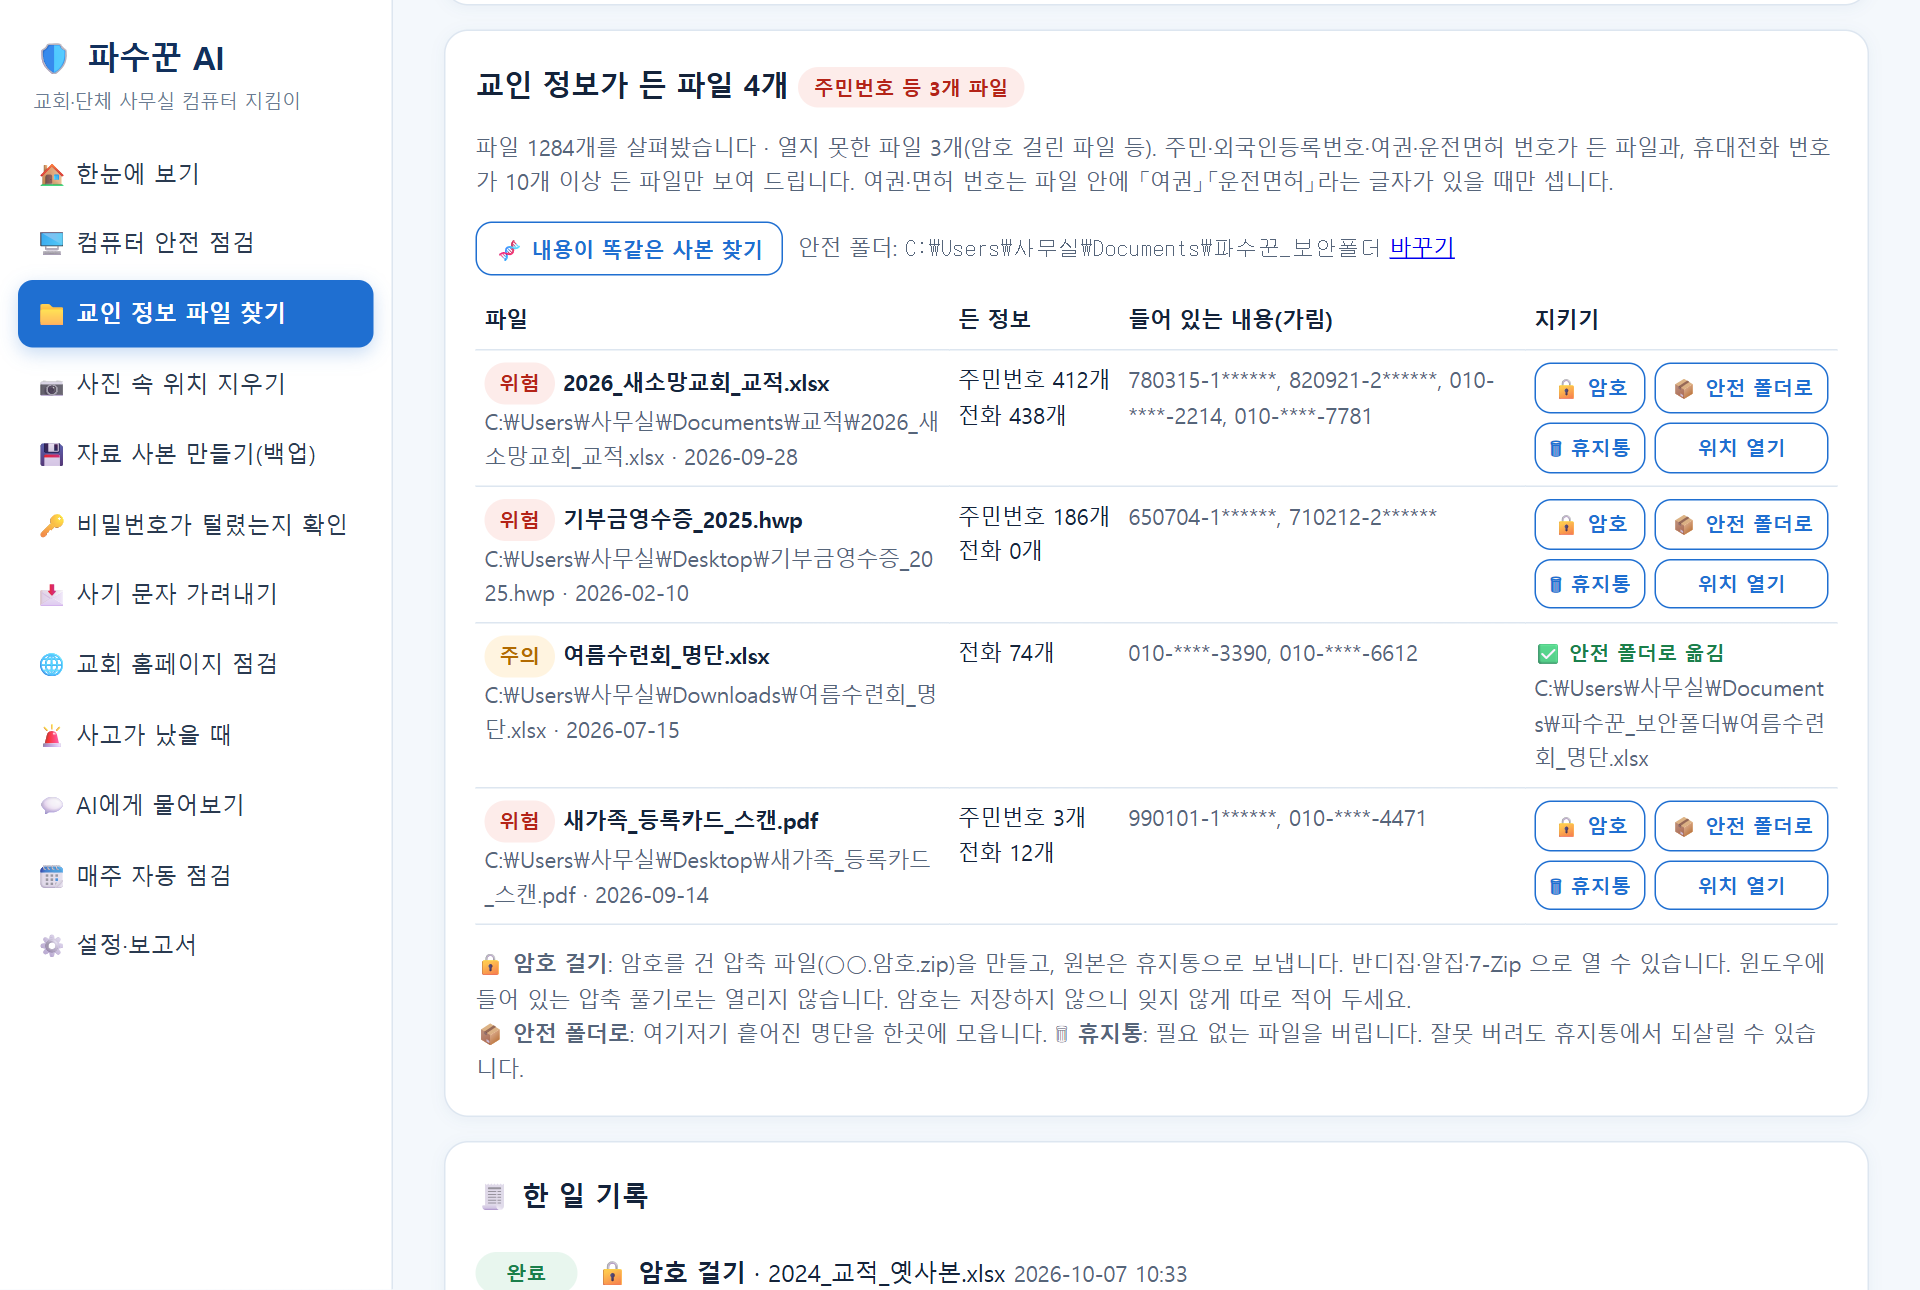1920x1290 pixels.
Task: Click the calendar icon for 매주 자동 점검
Action: tap(51, 877)
